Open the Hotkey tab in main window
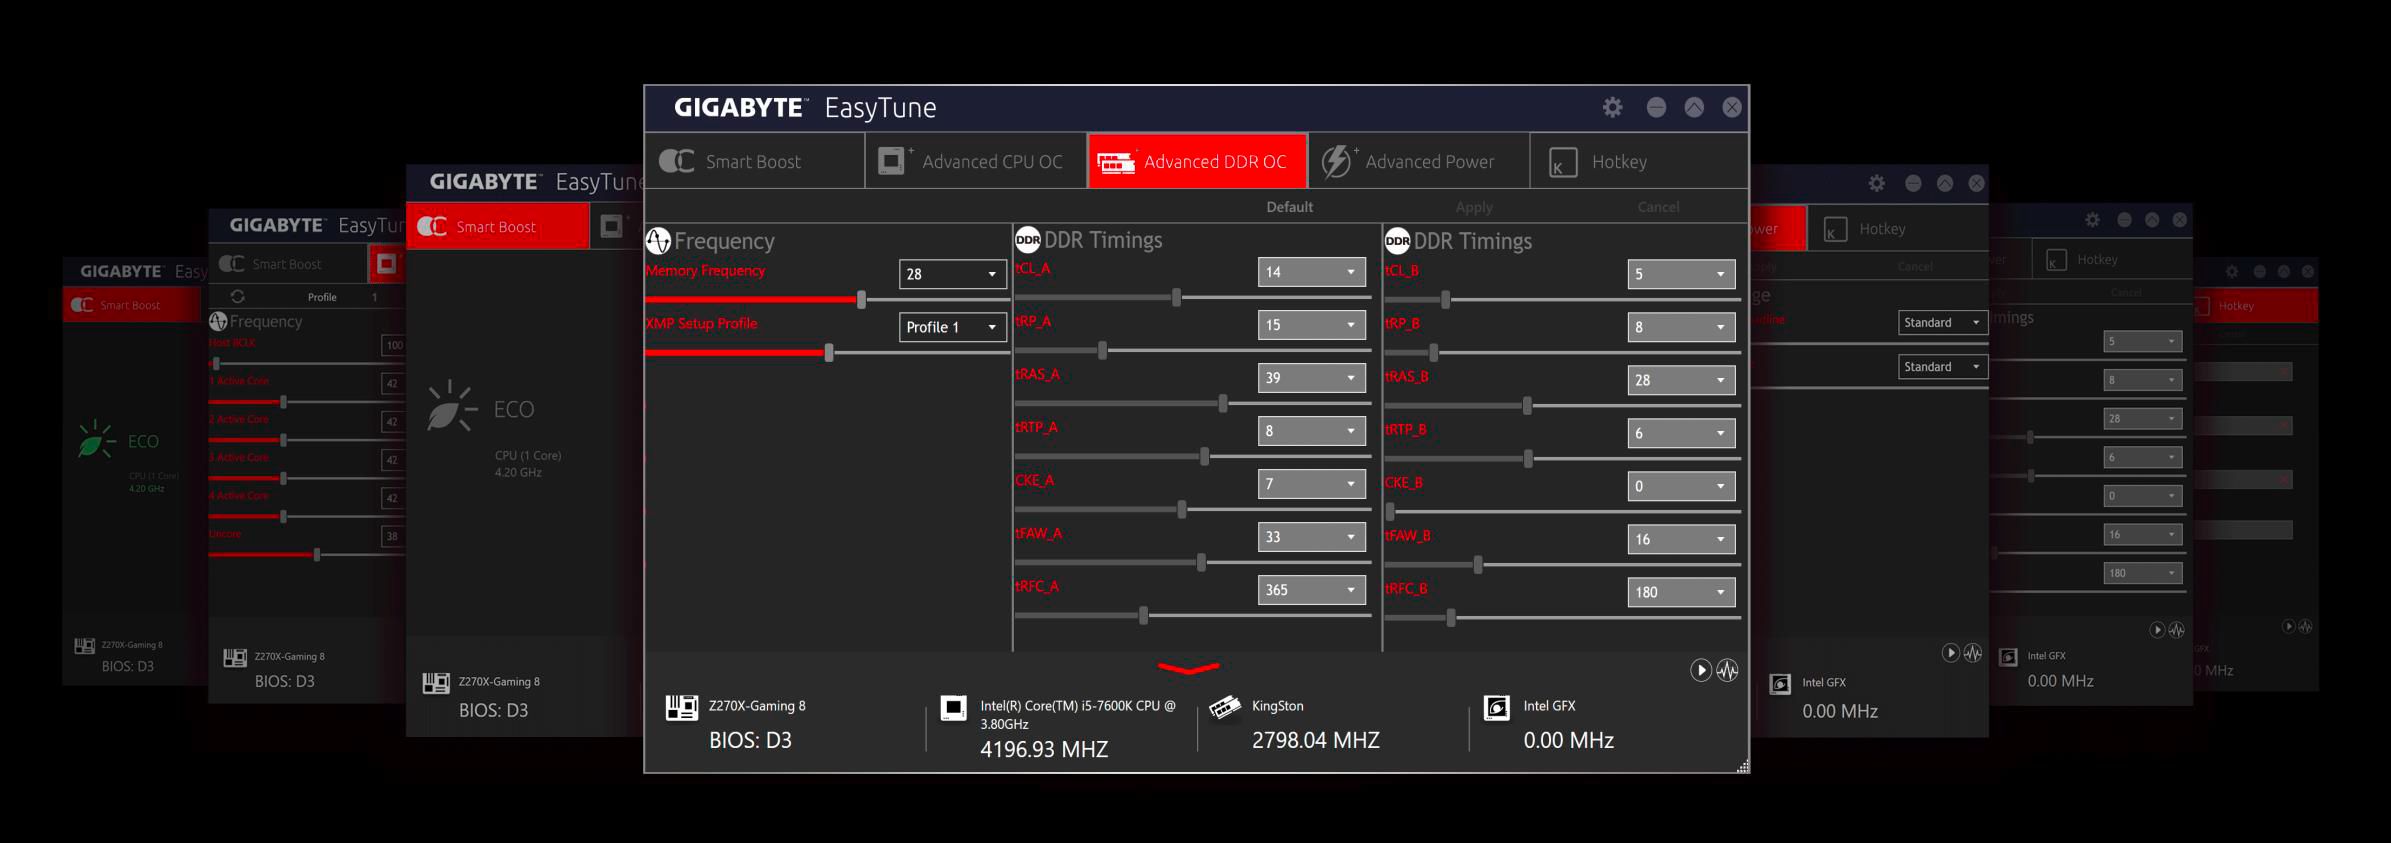 pos(1640,161)
